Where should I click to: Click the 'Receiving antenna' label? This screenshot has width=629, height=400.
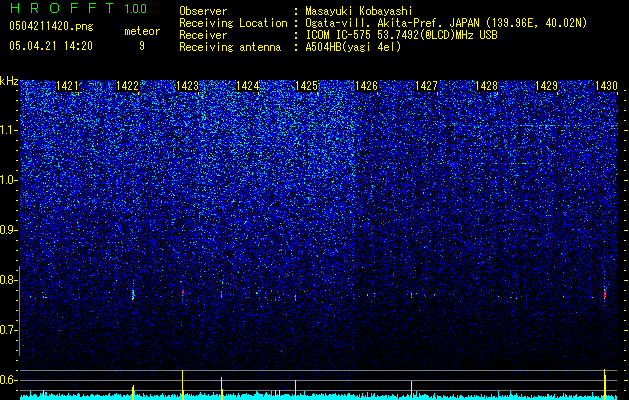point(230,47)
